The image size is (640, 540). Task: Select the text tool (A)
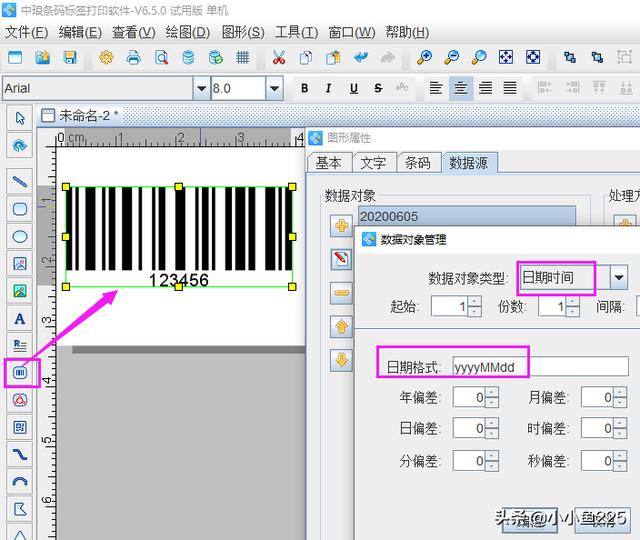pyautogui.click(x=19, y=319)
